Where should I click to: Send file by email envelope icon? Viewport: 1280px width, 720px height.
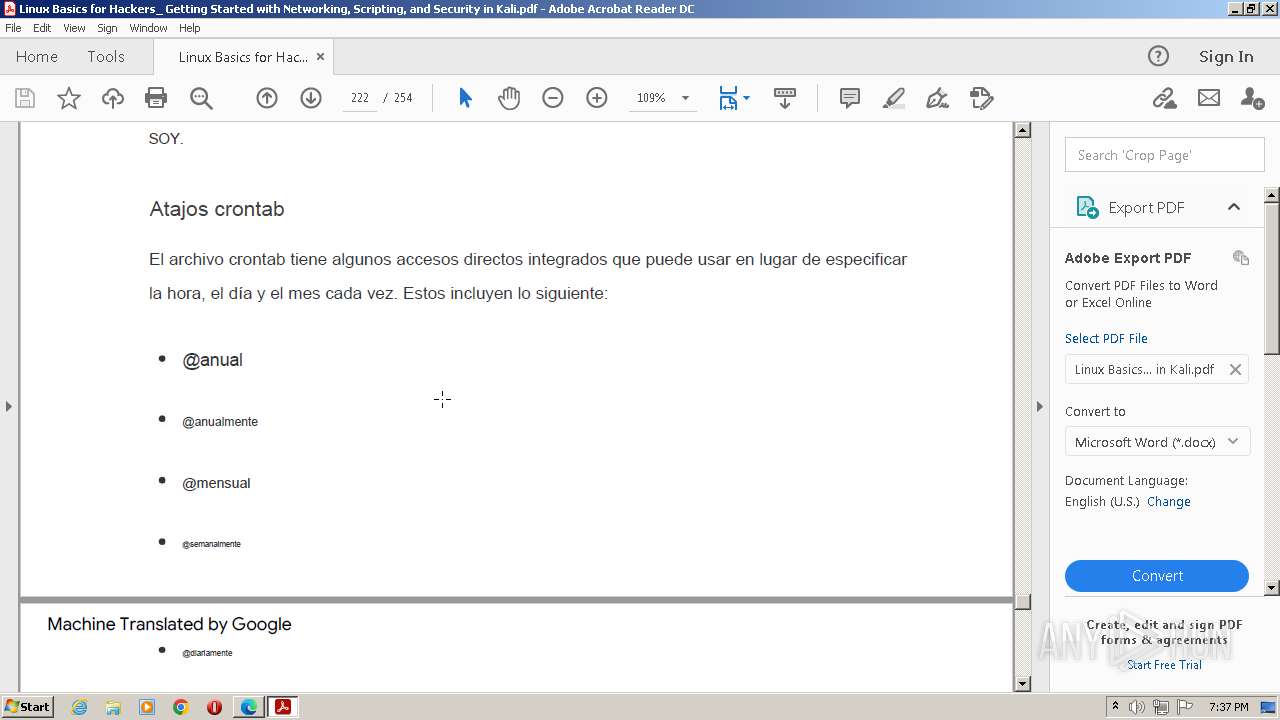click(x=1209, y=98)
